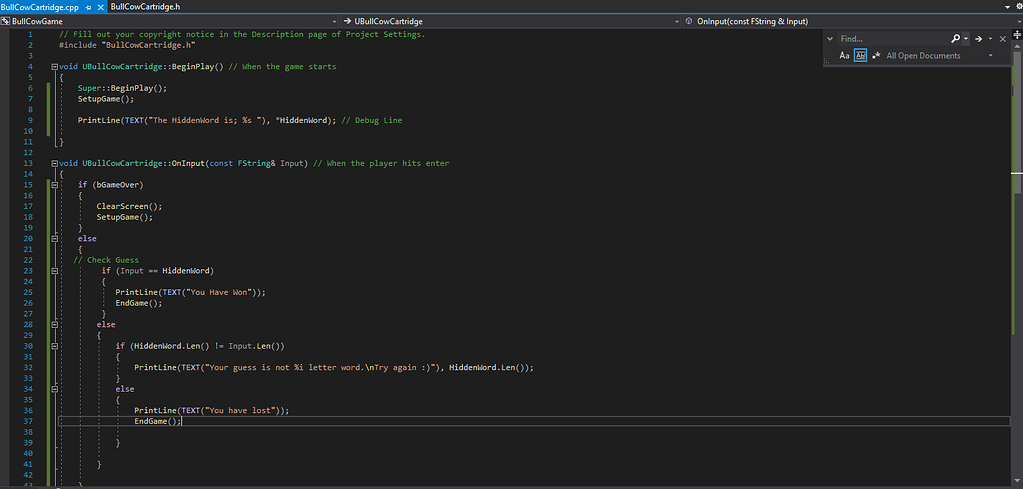Click the // Debug Line comment
The width and height of the screenshot is (1023, 489).
click(372, 120)
